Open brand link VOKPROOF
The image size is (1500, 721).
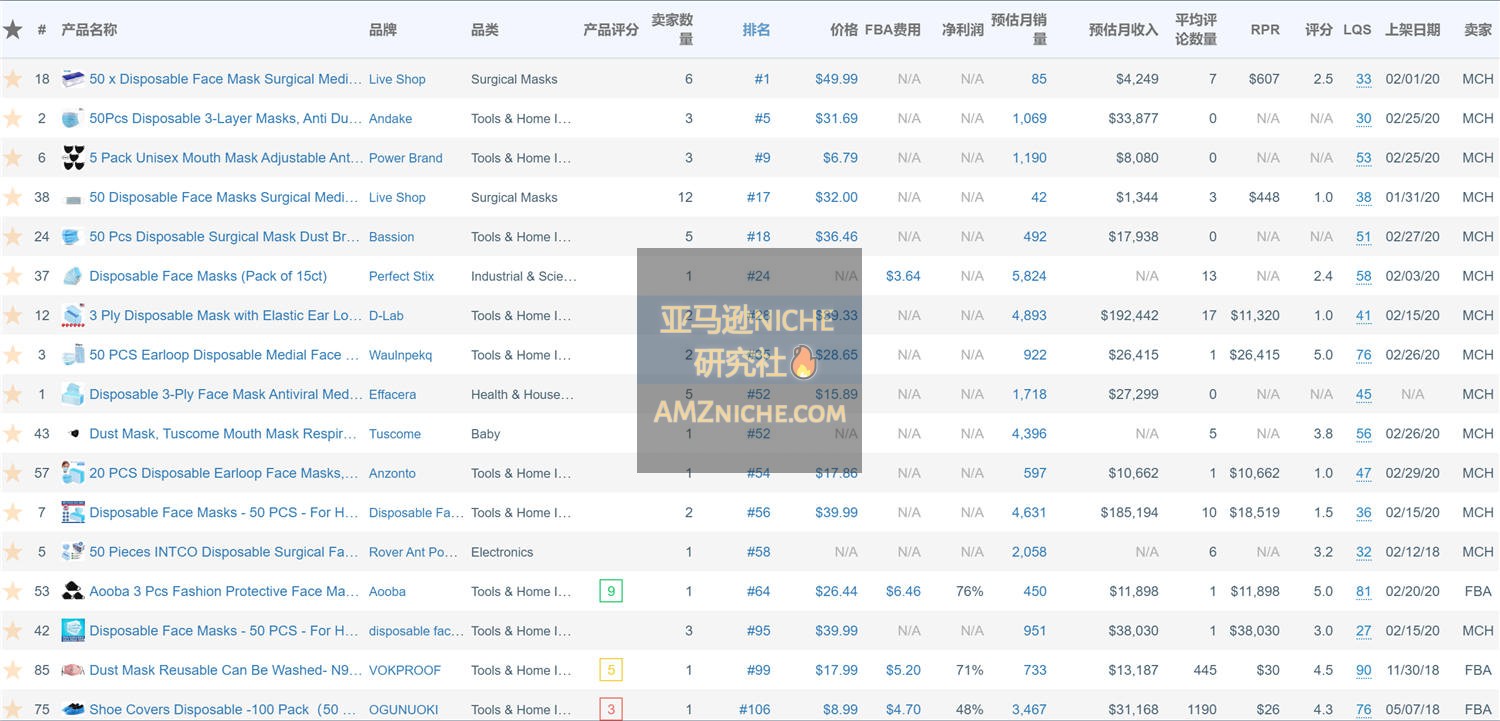[x=404, y=670]
